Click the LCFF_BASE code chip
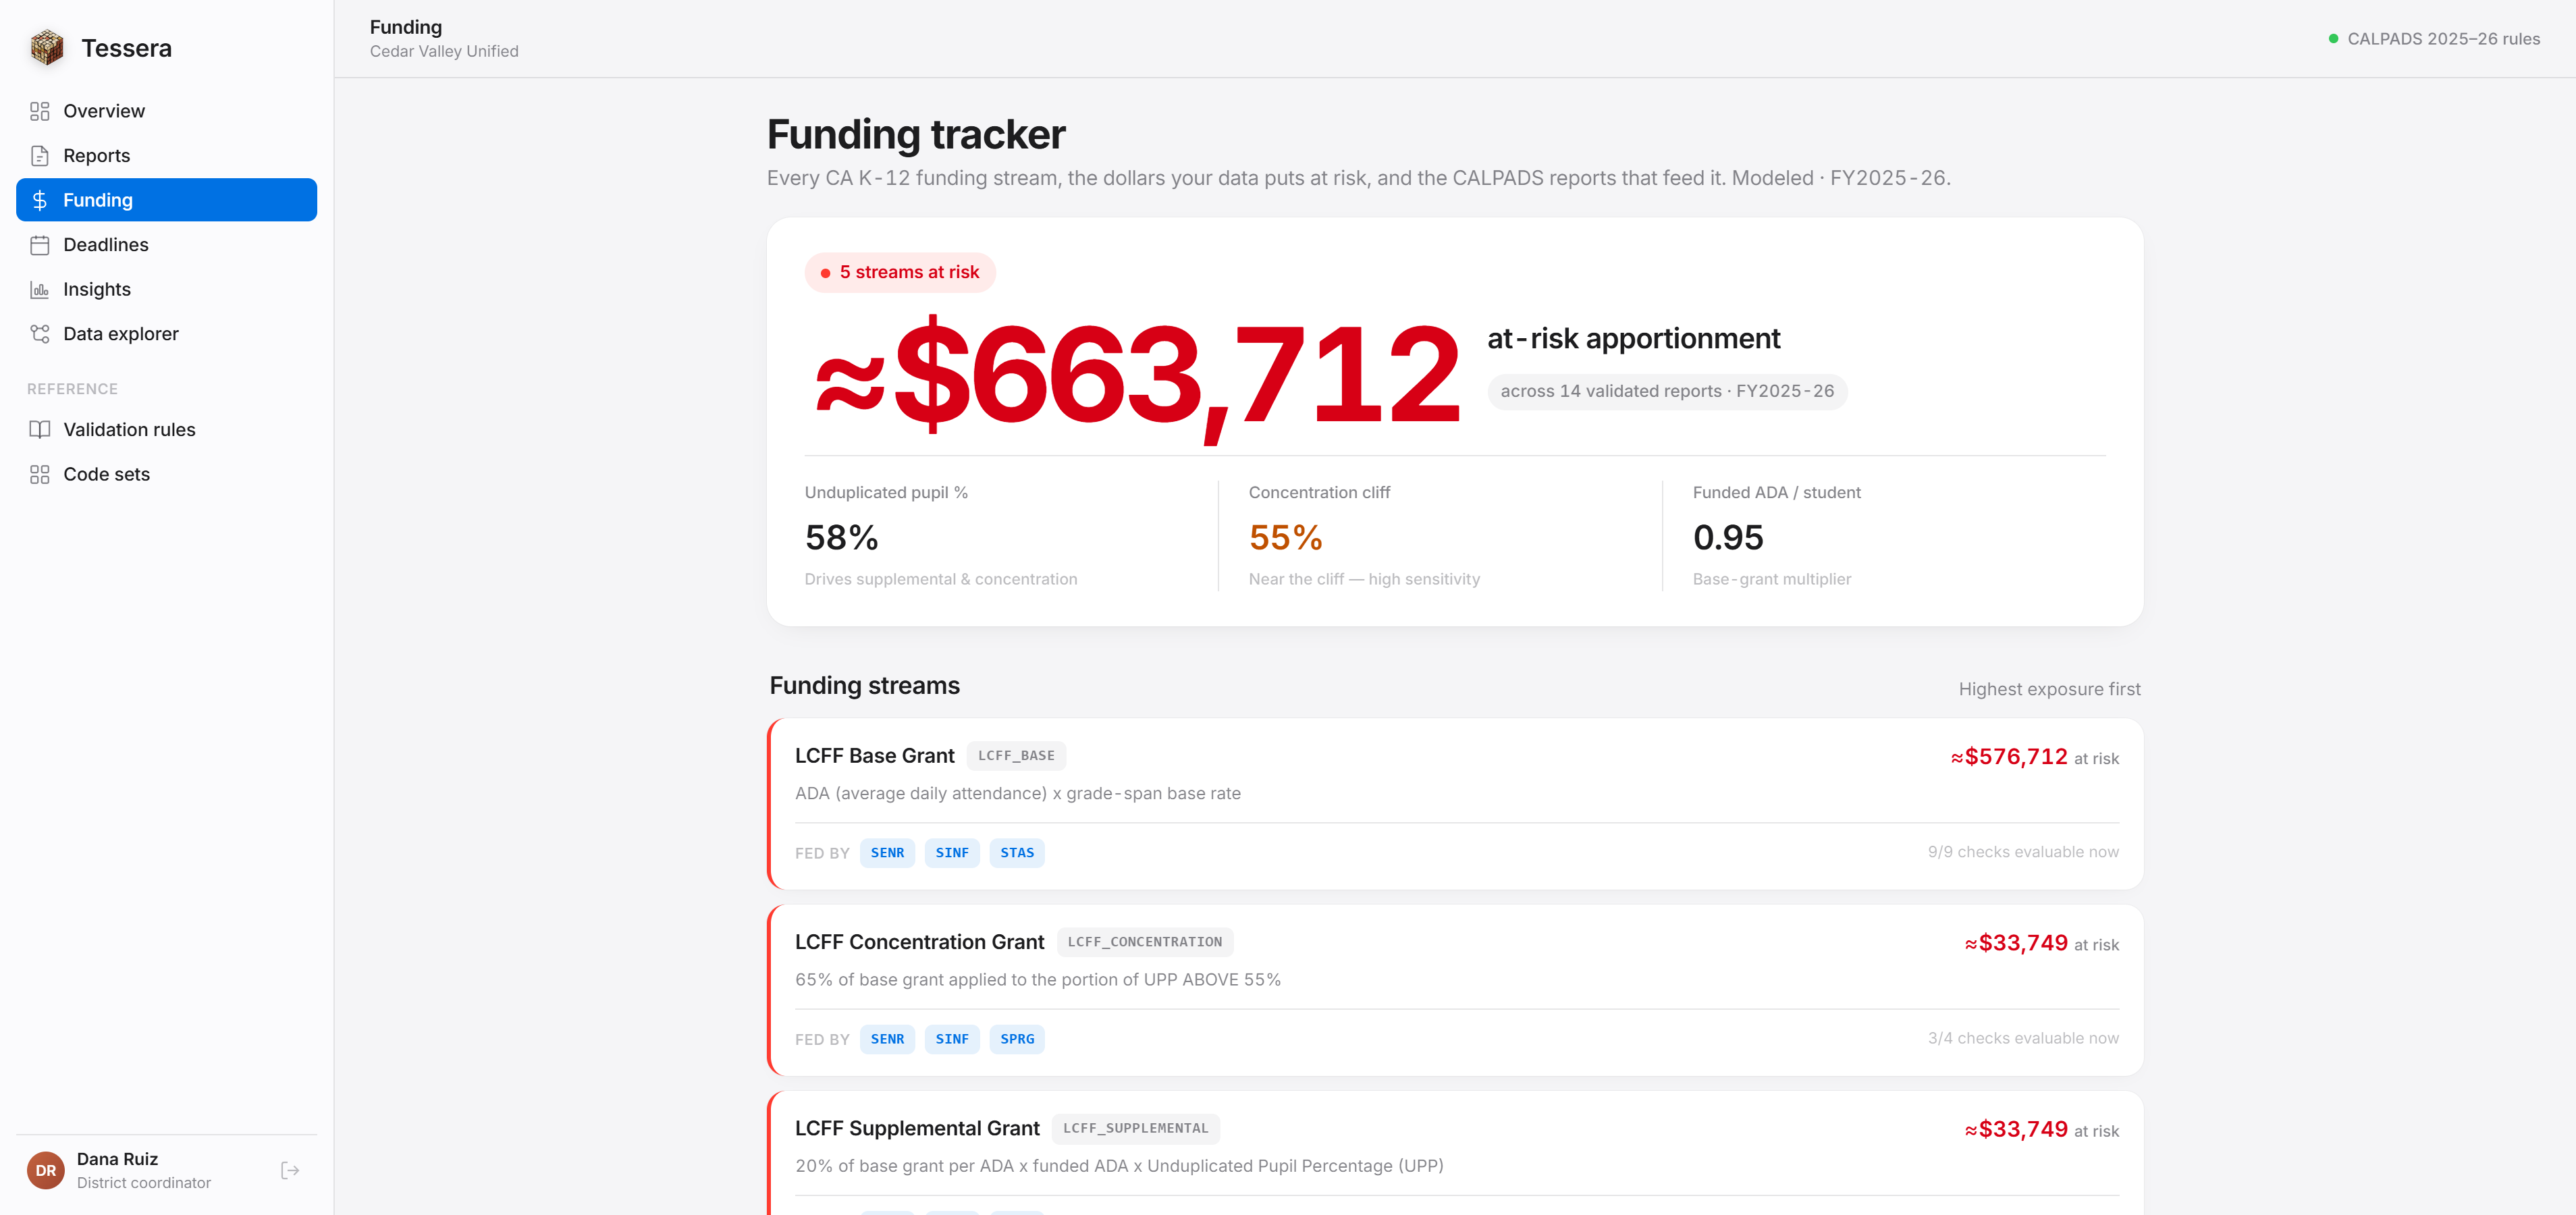 pyautogui.click(x=1016, y=756)
